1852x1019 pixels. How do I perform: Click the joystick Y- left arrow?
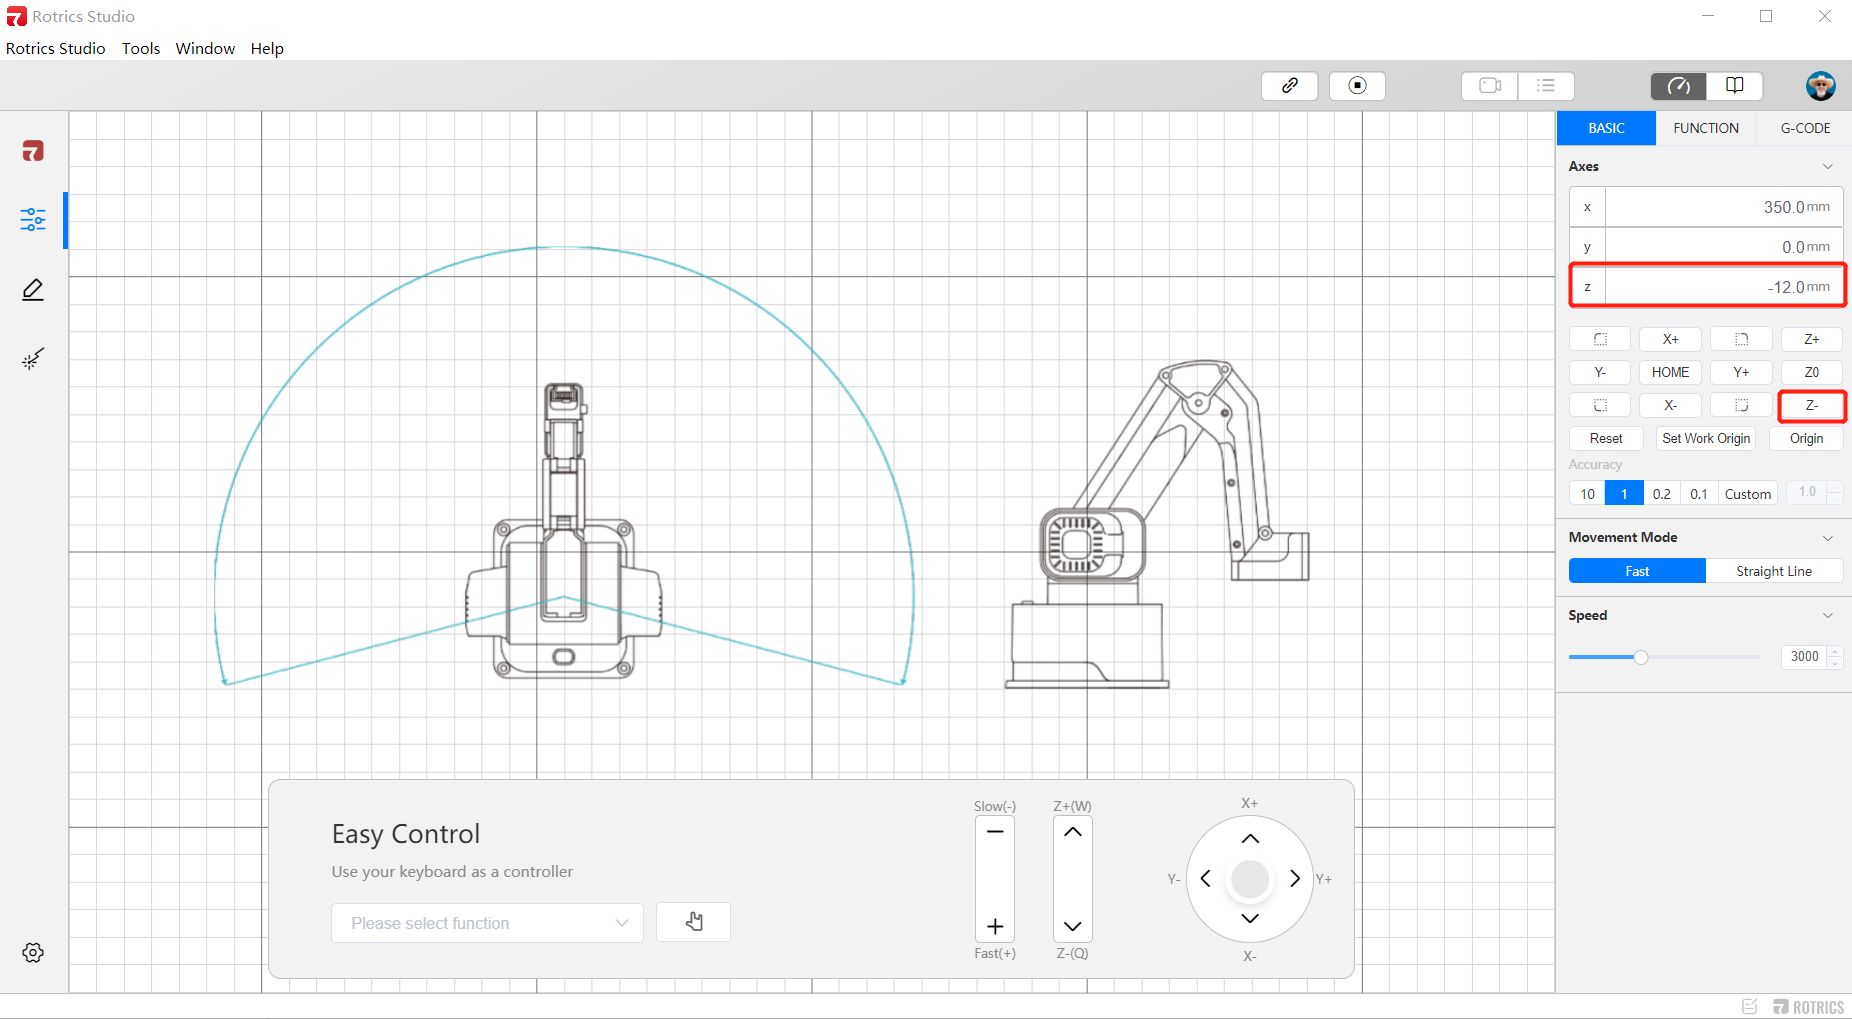[x=1206, y=879]
